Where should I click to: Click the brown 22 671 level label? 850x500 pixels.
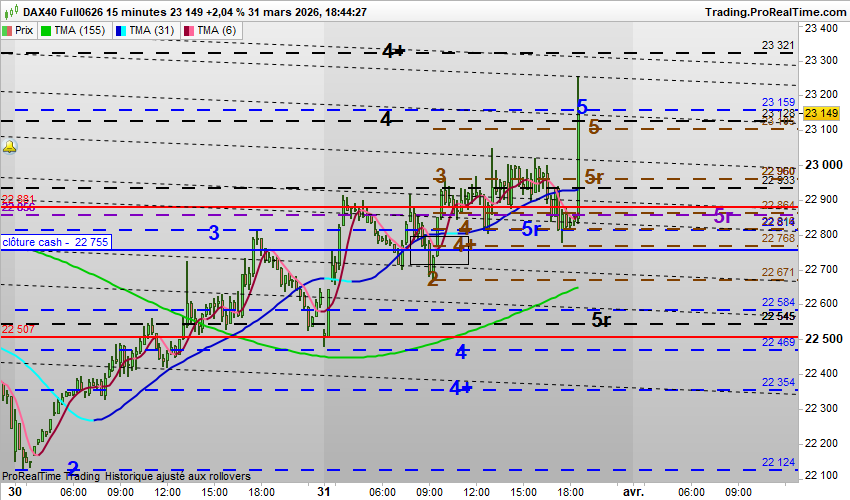tap(778, 272)
